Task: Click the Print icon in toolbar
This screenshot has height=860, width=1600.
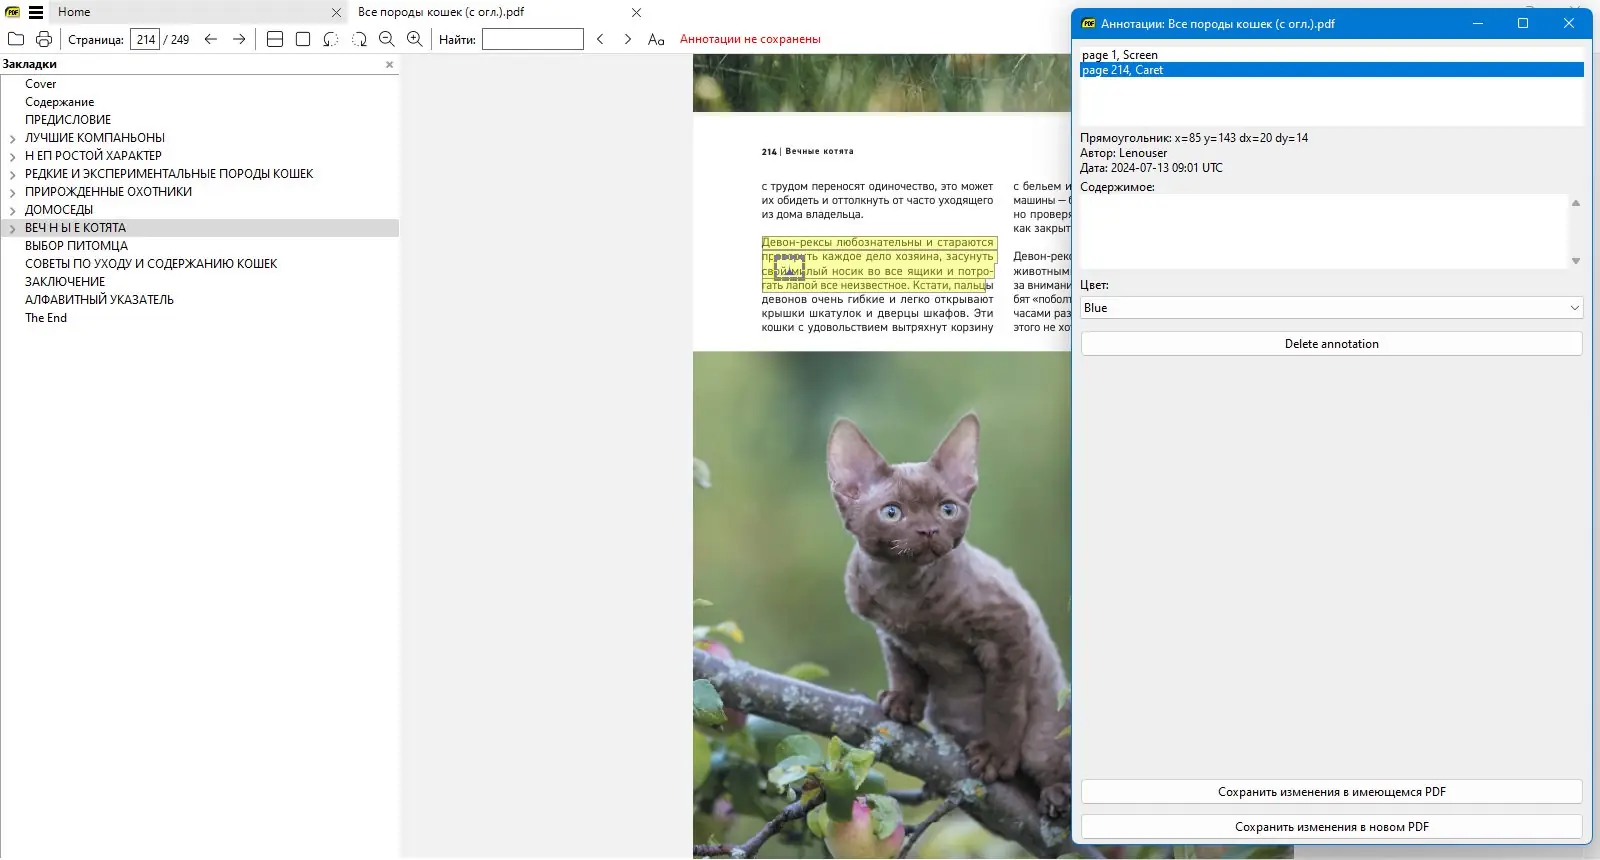Action: point(44,39)
